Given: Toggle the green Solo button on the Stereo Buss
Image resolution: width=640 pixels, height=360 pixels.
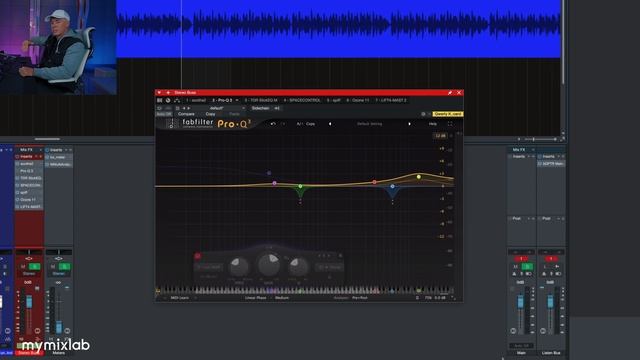Looking at the screenshot, I should [x=35, y=267].
